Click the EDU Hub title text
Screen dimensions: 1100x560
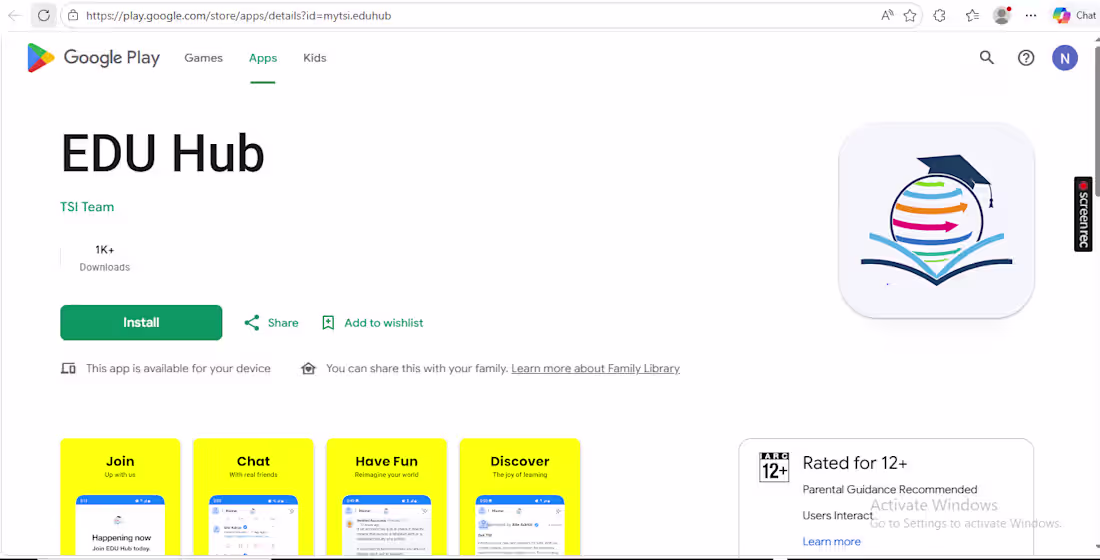point(163,153)
